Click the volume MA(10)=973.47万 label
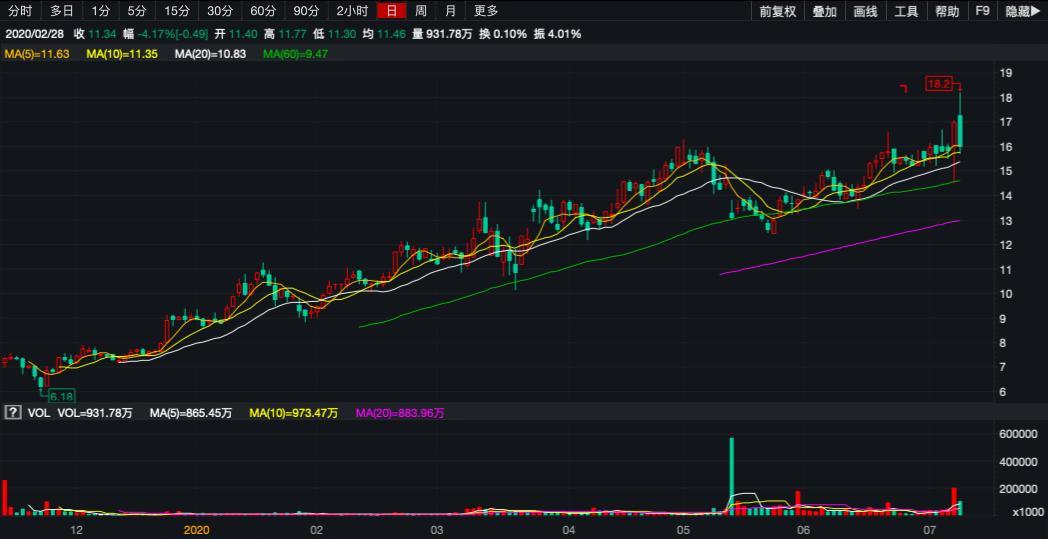The height and width of the screenshot is (539, 1048). 294,413
